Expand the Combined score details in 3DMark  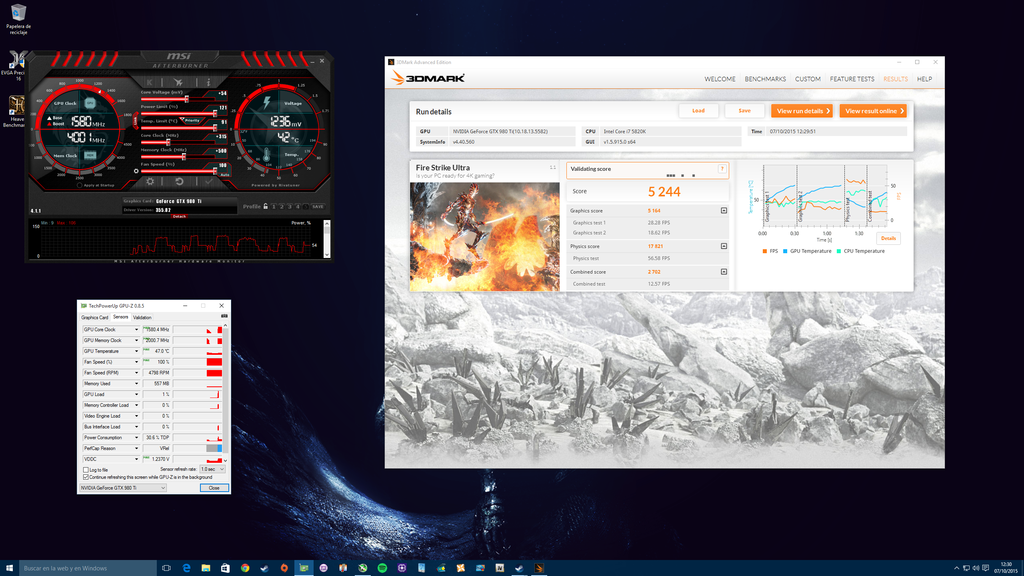pos(724,272)
